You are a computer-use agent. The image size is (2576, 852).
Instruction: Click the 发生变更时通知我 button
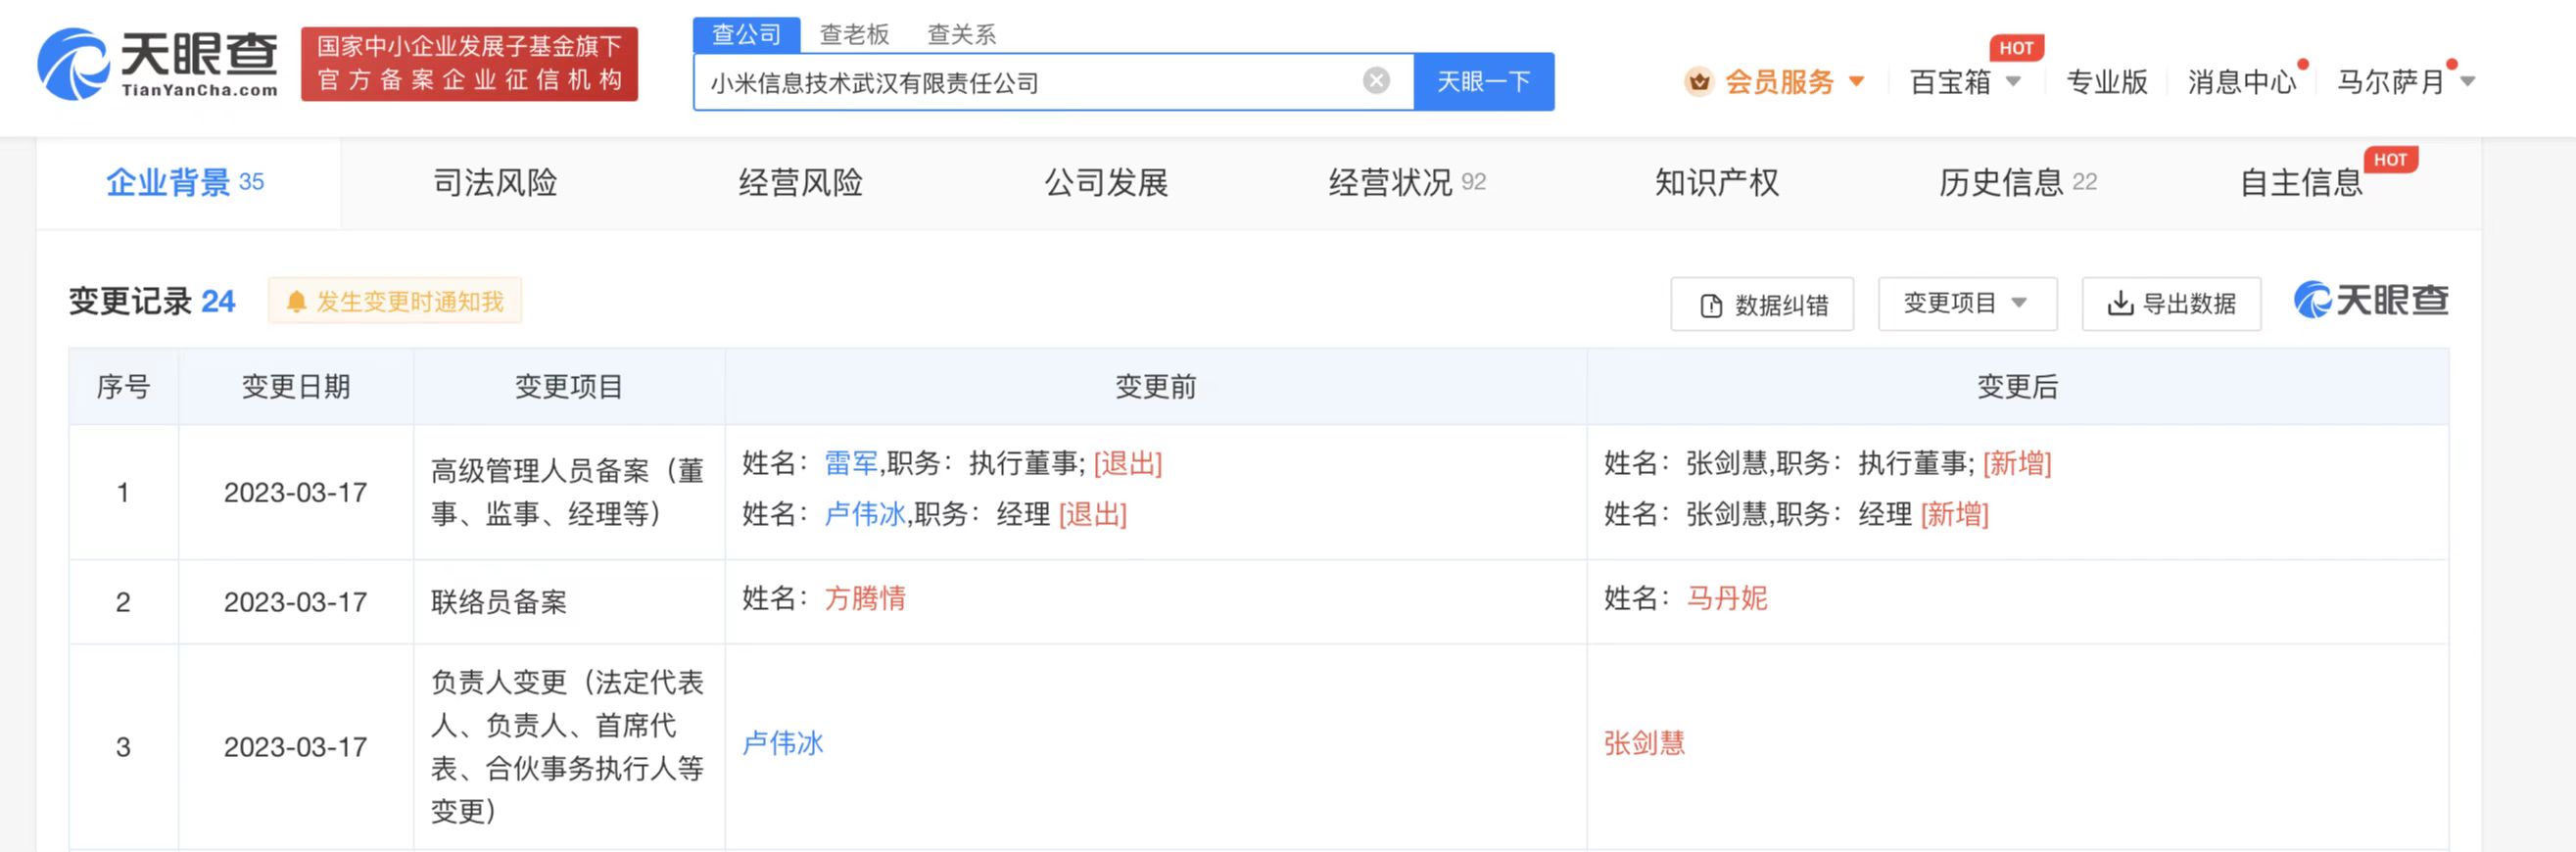pyautogui.click(x=395, y=301)
